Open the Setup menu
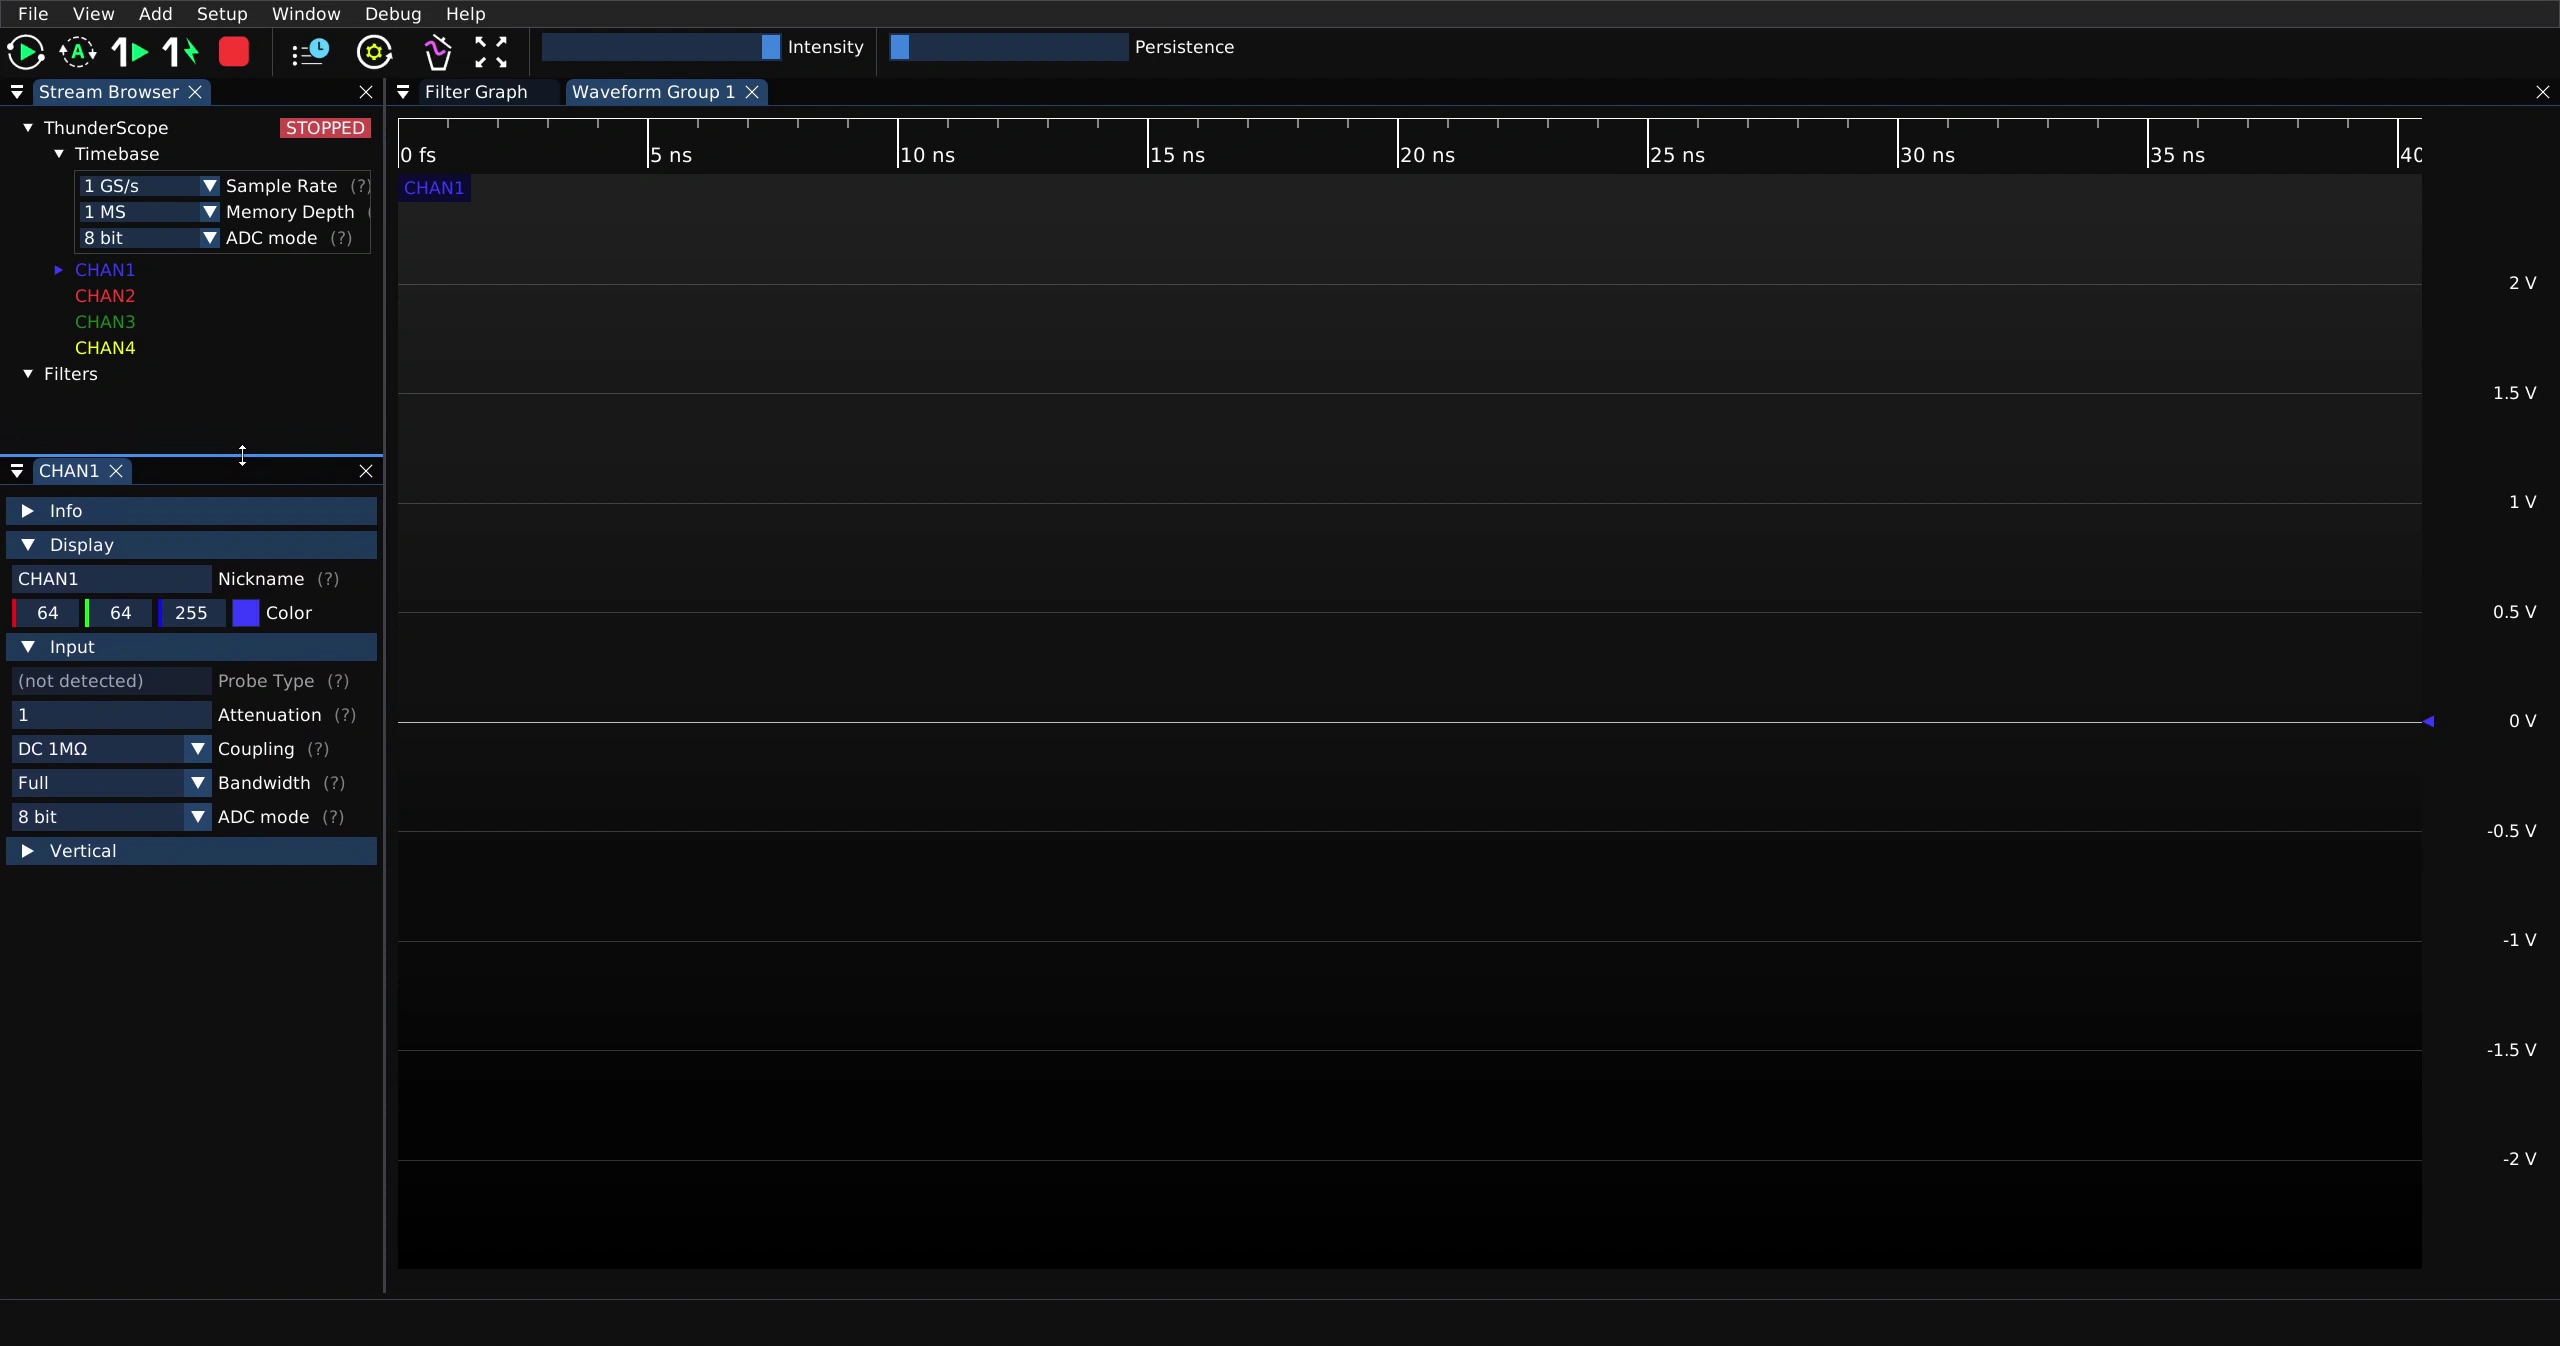 pos(222,14)
